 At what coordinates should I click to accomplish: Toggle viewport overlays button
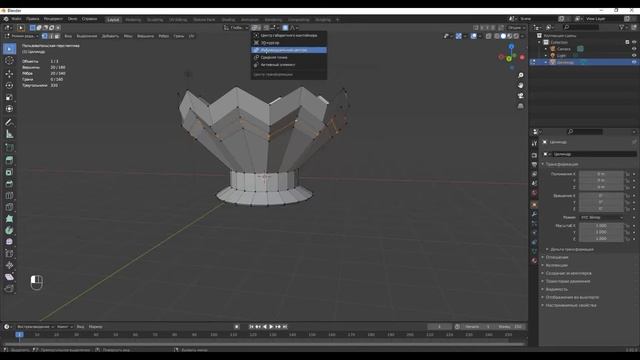click(x=473, y=36)
